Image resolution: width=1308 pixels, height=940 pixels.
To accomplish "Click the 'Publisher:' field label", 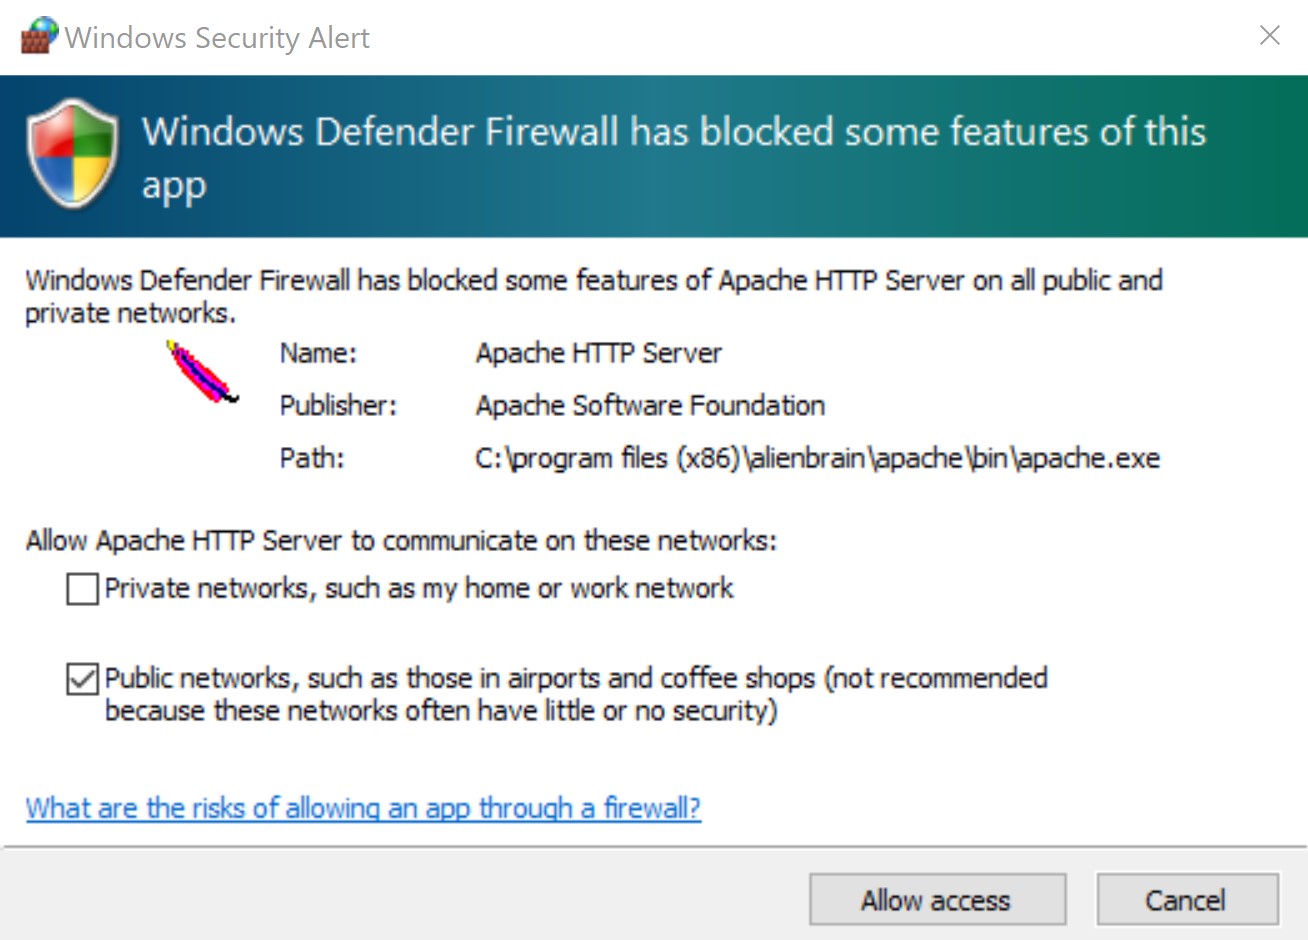I will click(x=338, y=405).
